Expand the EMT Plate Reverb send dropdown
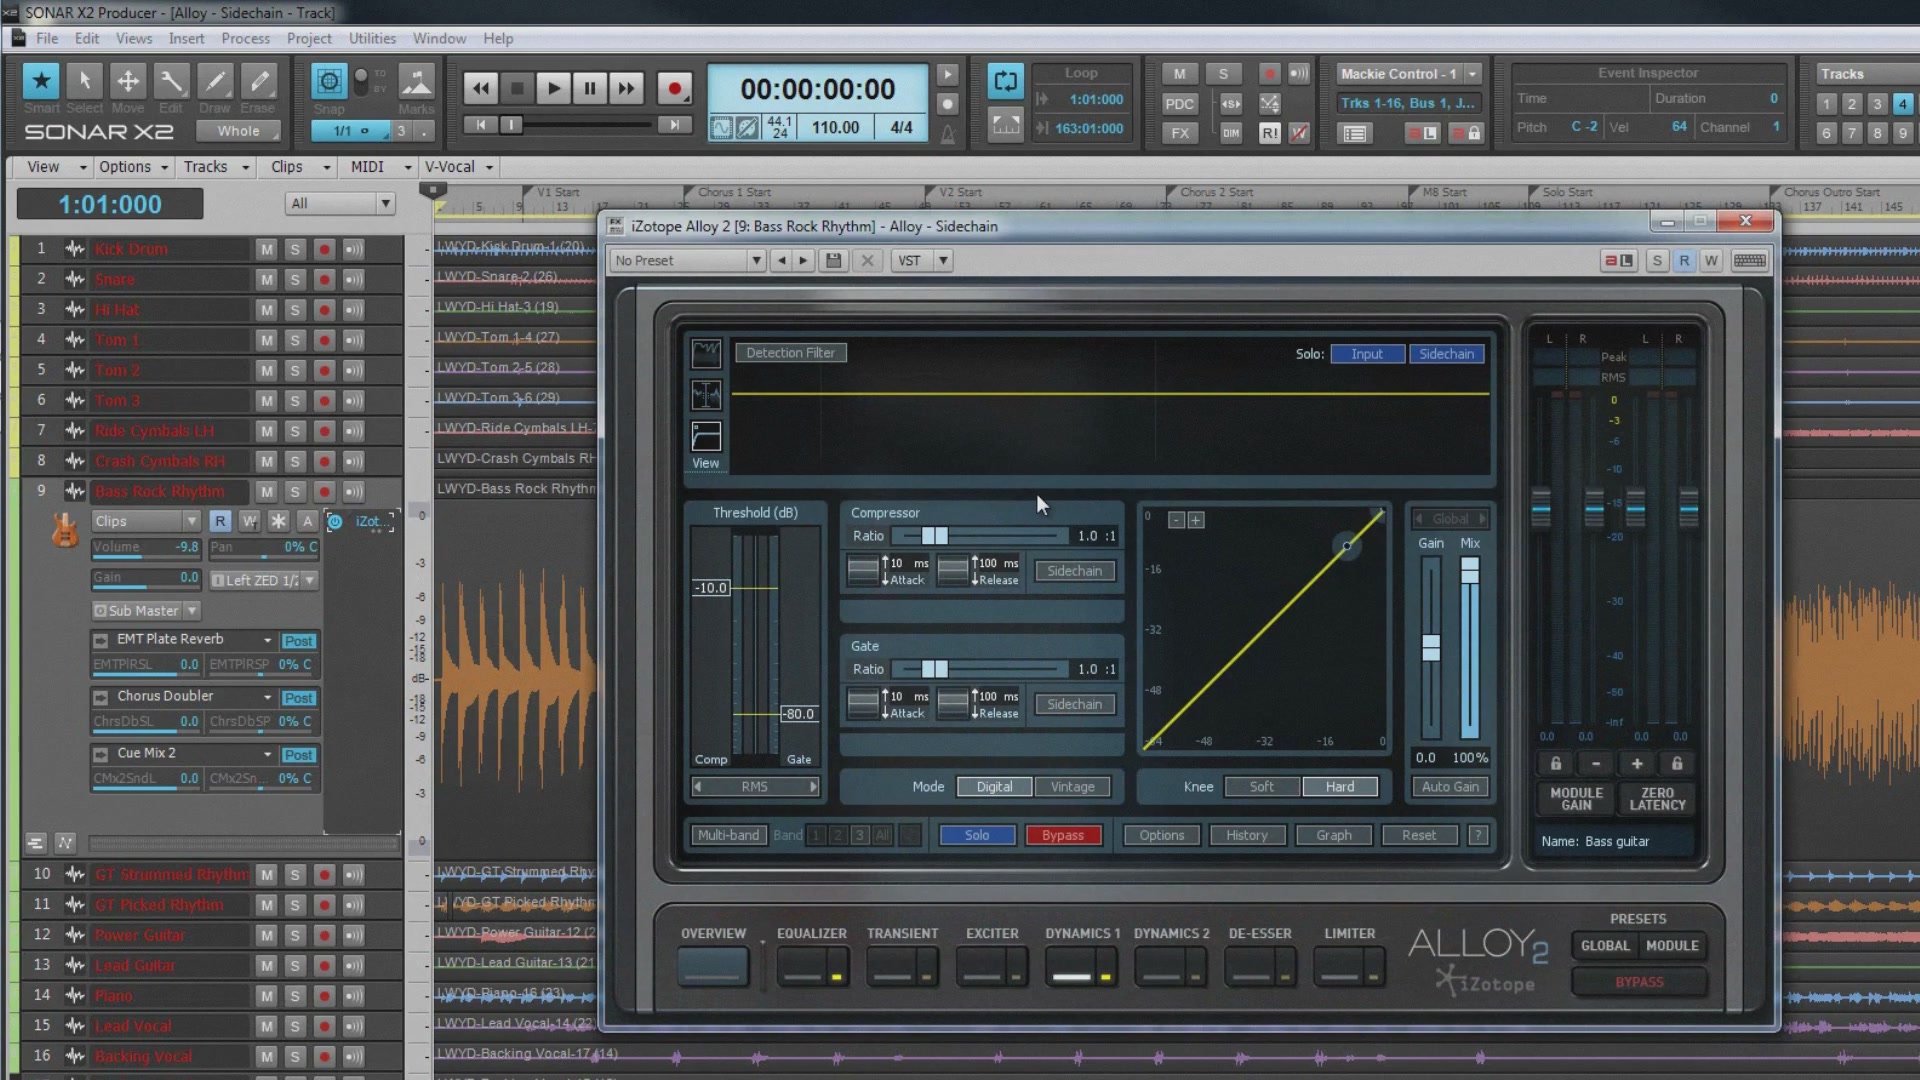Viewport: 1920px width, 1080px height. click(x=267, y=640)
